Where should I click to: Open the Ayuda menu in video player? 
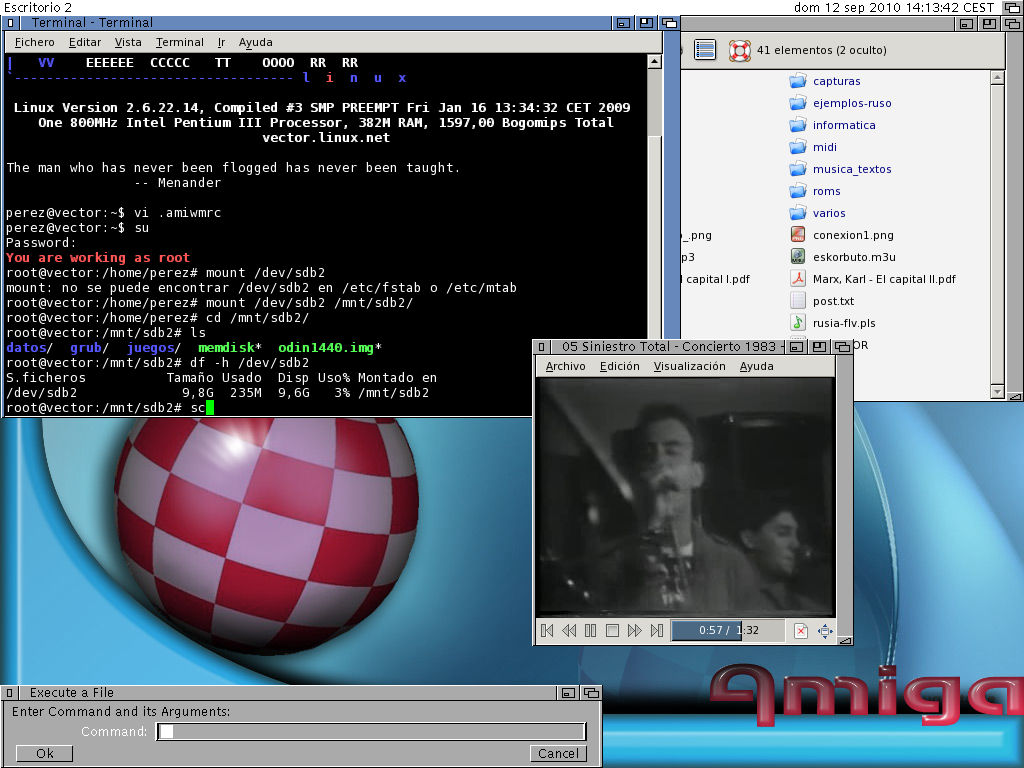coord(756,366)
